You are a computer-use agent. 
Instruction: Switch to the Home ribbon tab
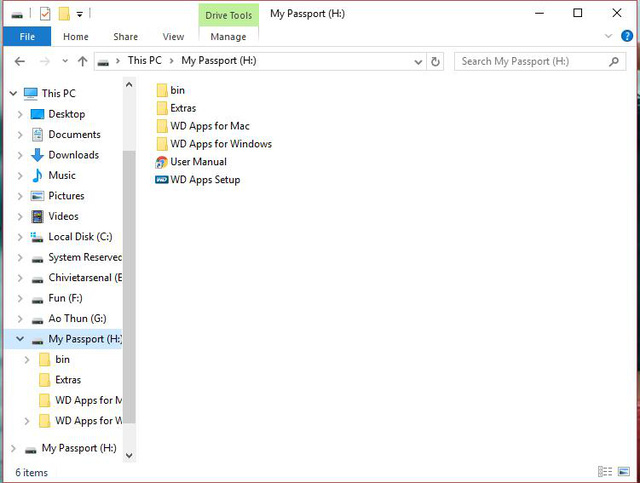pos(76,37)
